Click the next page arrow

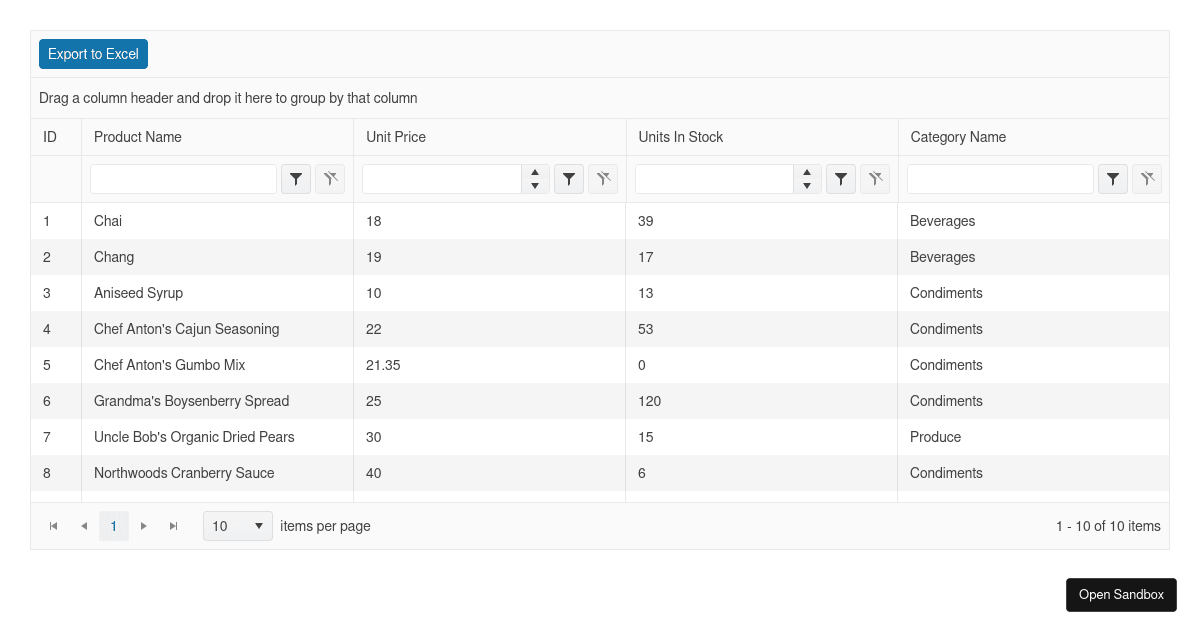144,525
